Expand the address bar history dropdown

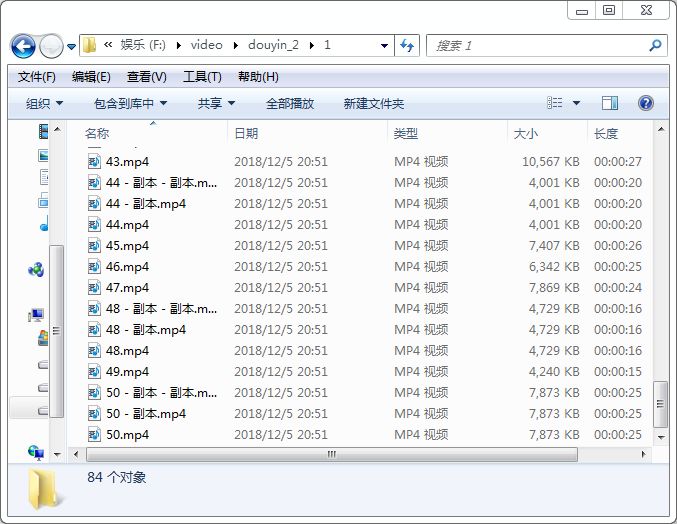click(385, 46)
